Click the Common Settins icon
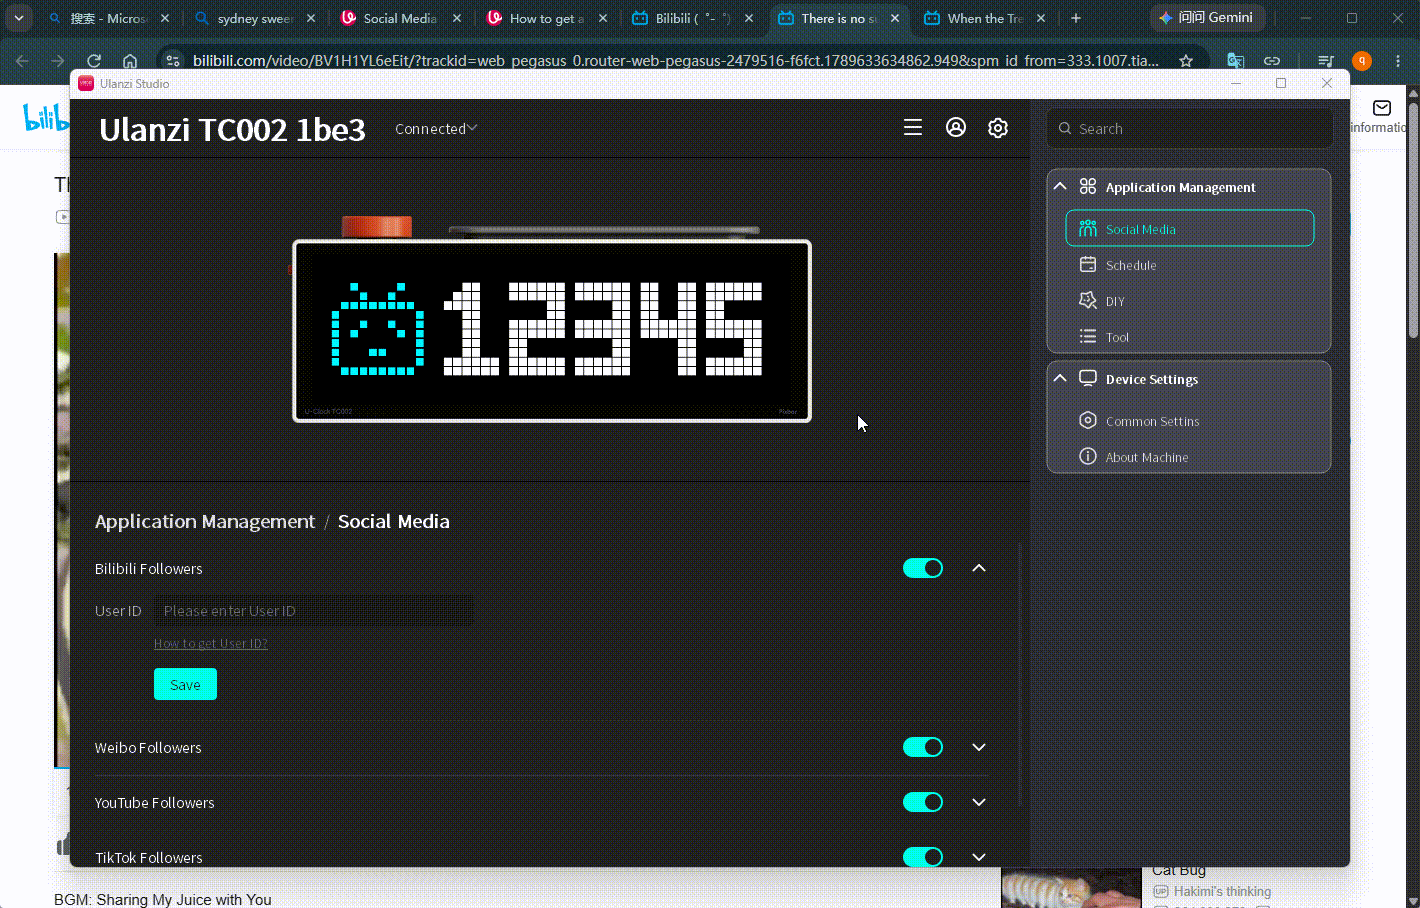The image size is (1420, 908). (x=1088, y=421)
